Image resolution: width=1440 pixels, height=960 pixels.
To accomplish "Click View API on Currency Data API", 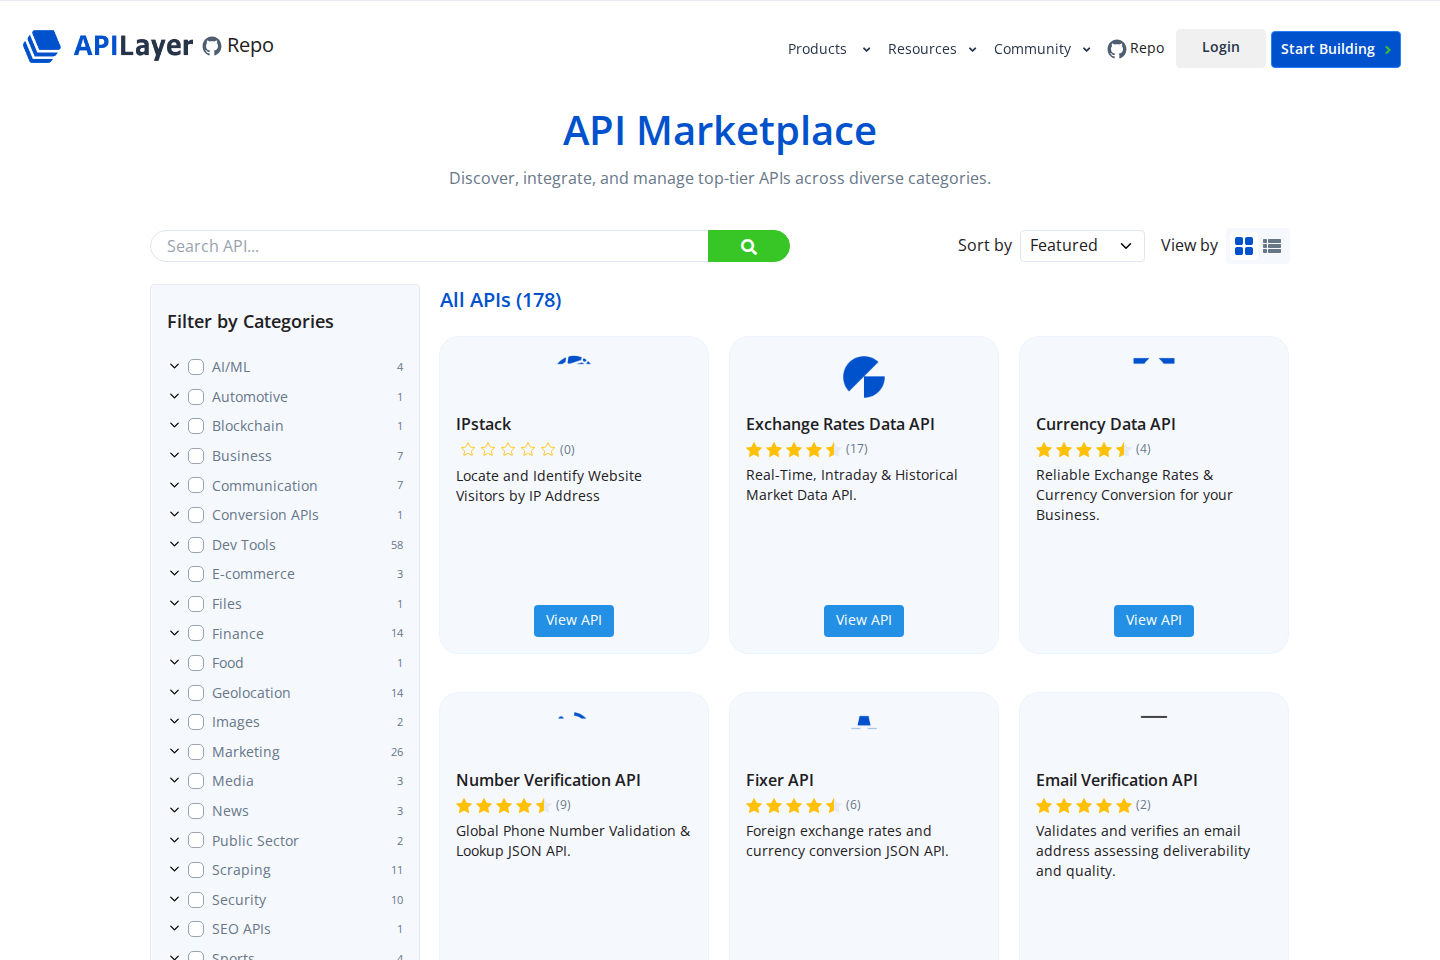I will 1153,620.
